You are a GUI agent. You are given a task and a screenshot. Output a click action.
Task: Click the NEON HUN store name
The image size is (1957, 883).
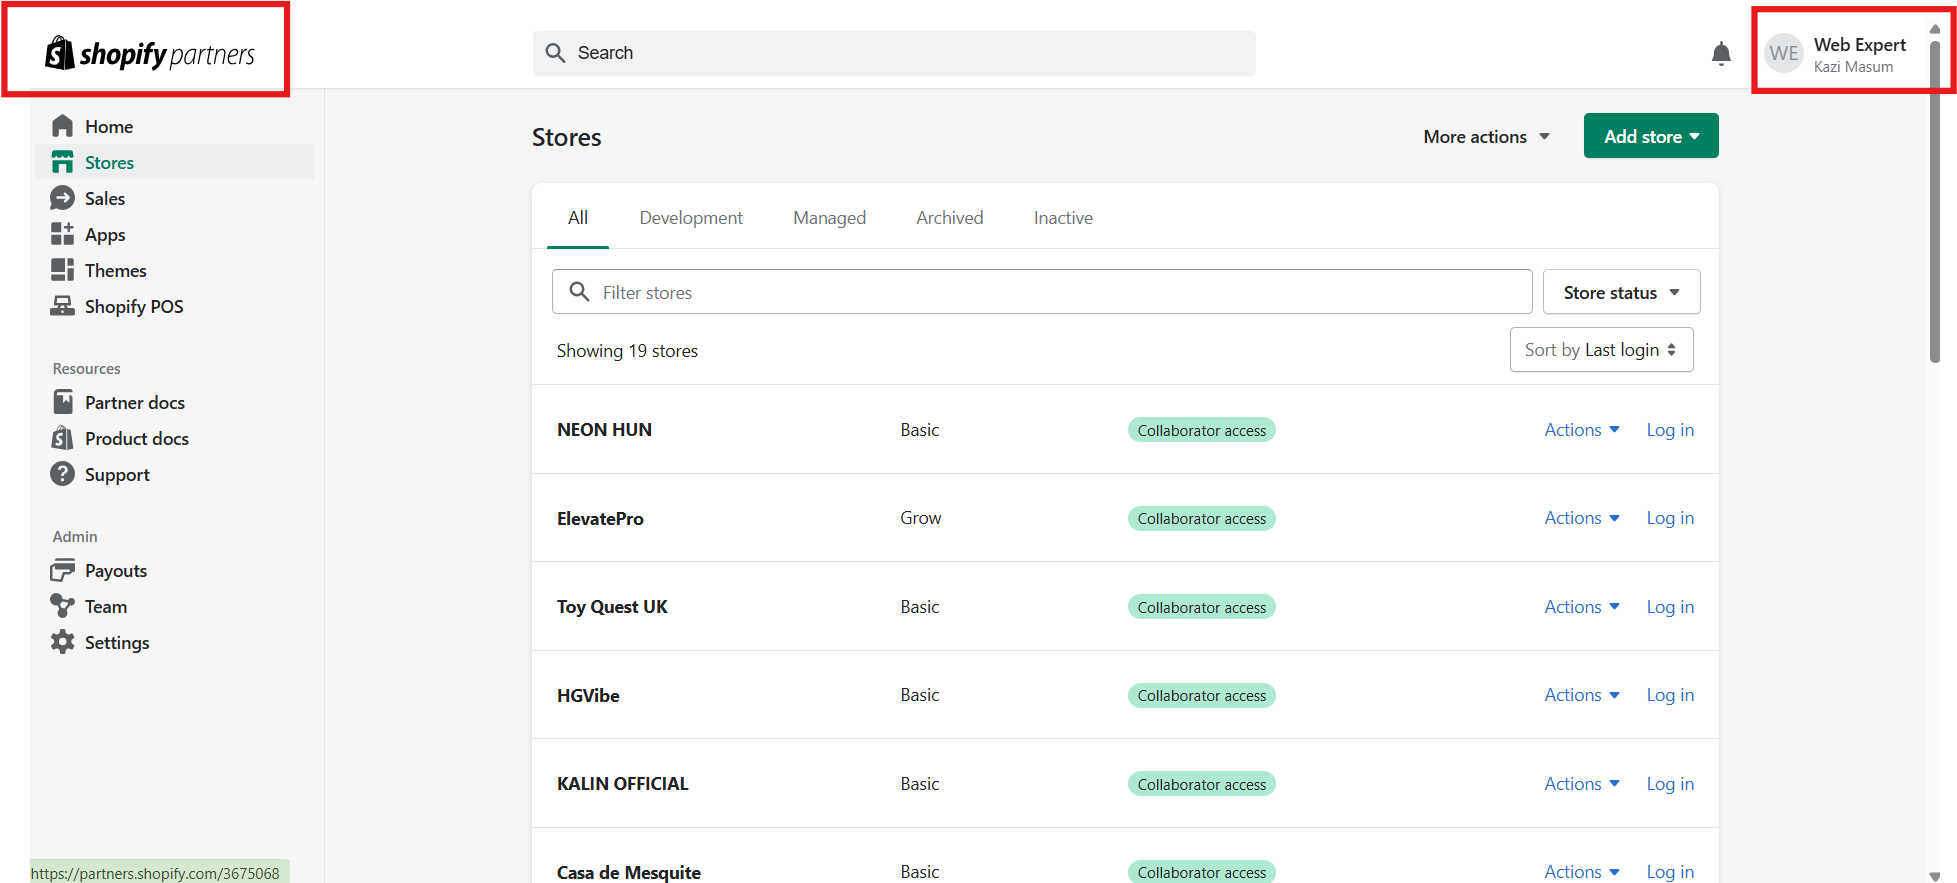tap(604, 429)
